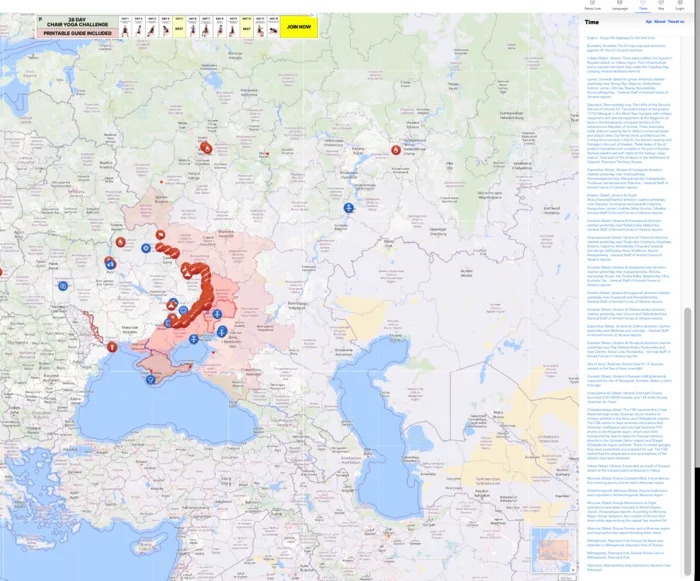Open the Dnipropetrovsk Oblast overnight missiles entry
Screen dimensions: 700x581
click(x=627, y=397)
